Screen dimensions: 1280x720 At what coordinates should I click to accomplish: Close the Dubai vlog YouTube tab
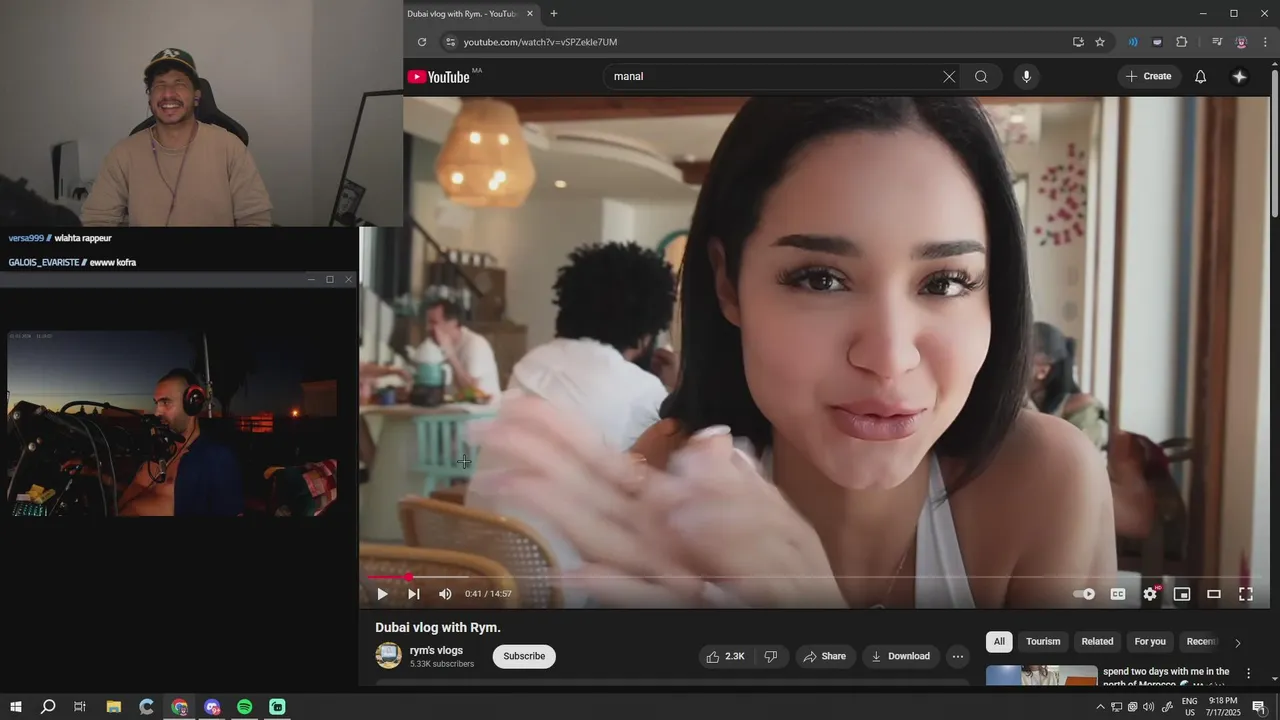click(530, 14)
